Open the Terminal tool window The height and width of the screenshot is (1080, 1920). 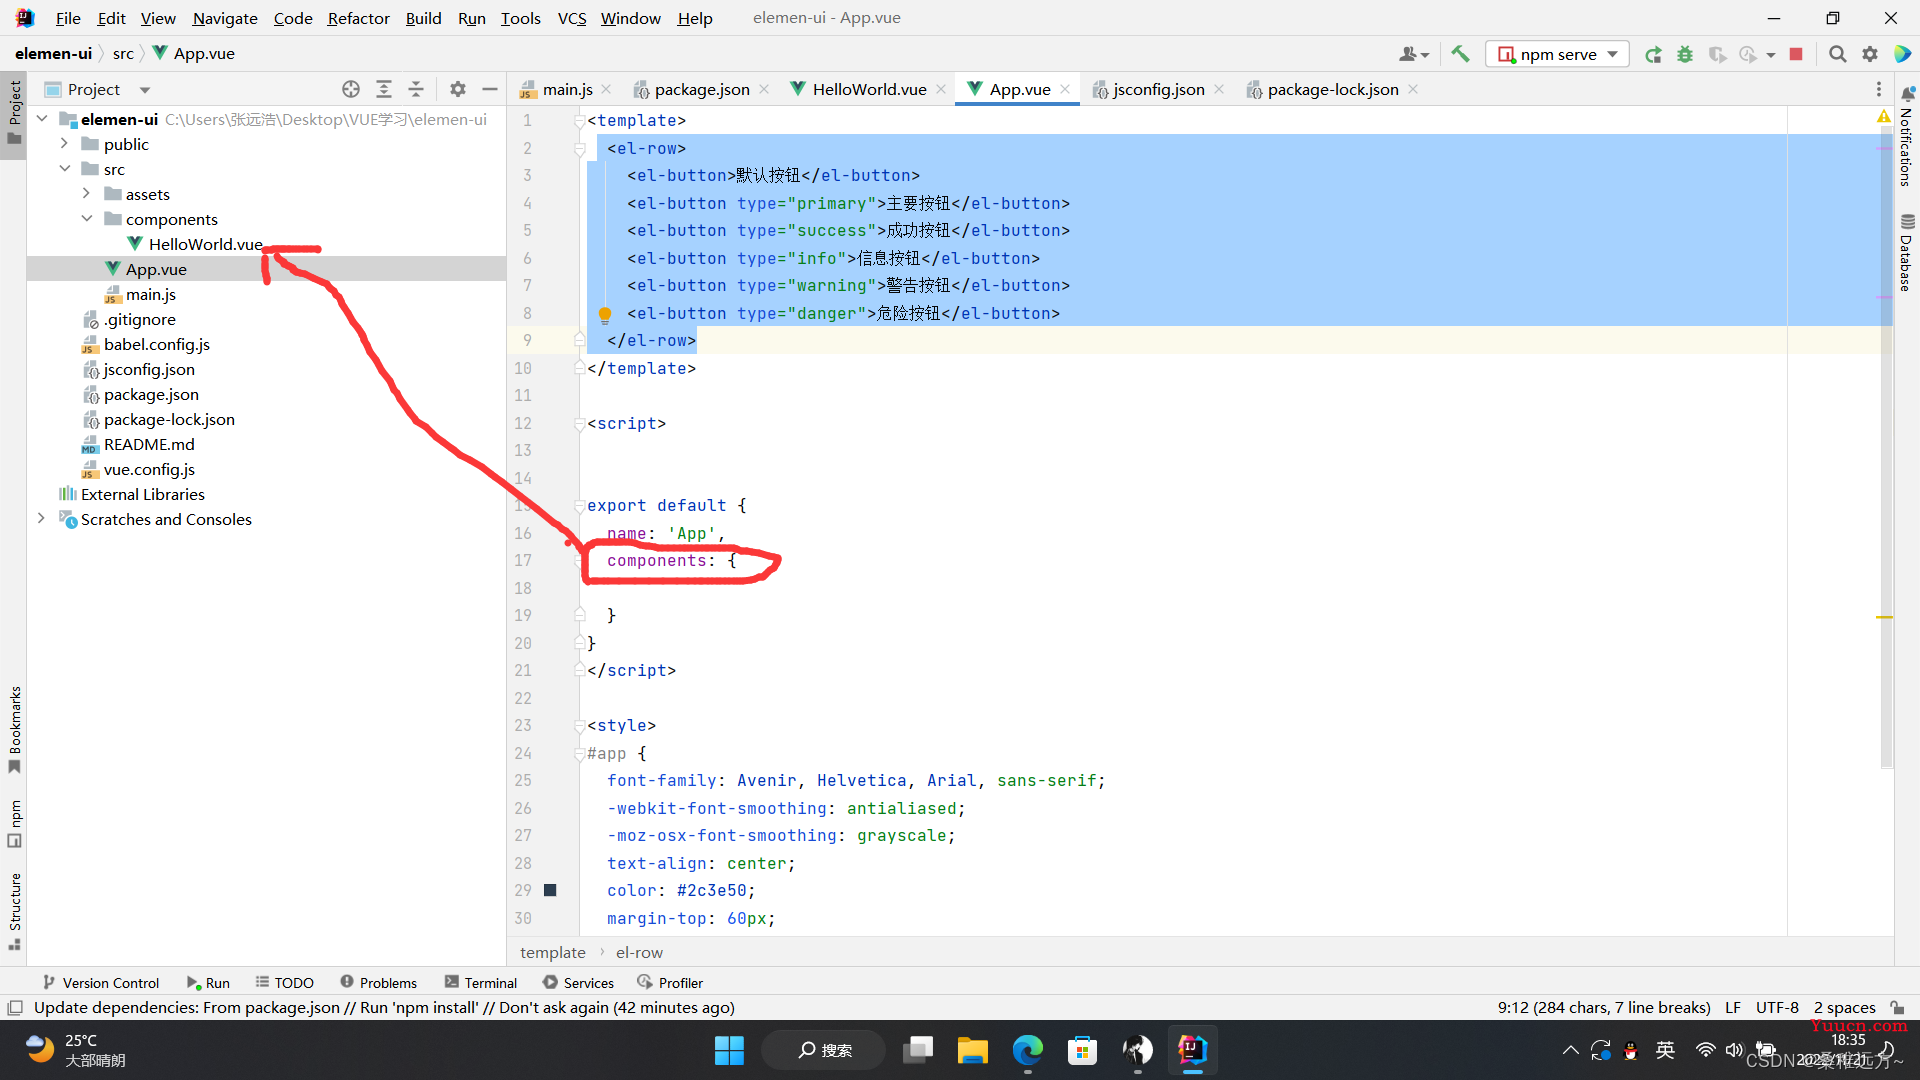click(x=481, y=983)
